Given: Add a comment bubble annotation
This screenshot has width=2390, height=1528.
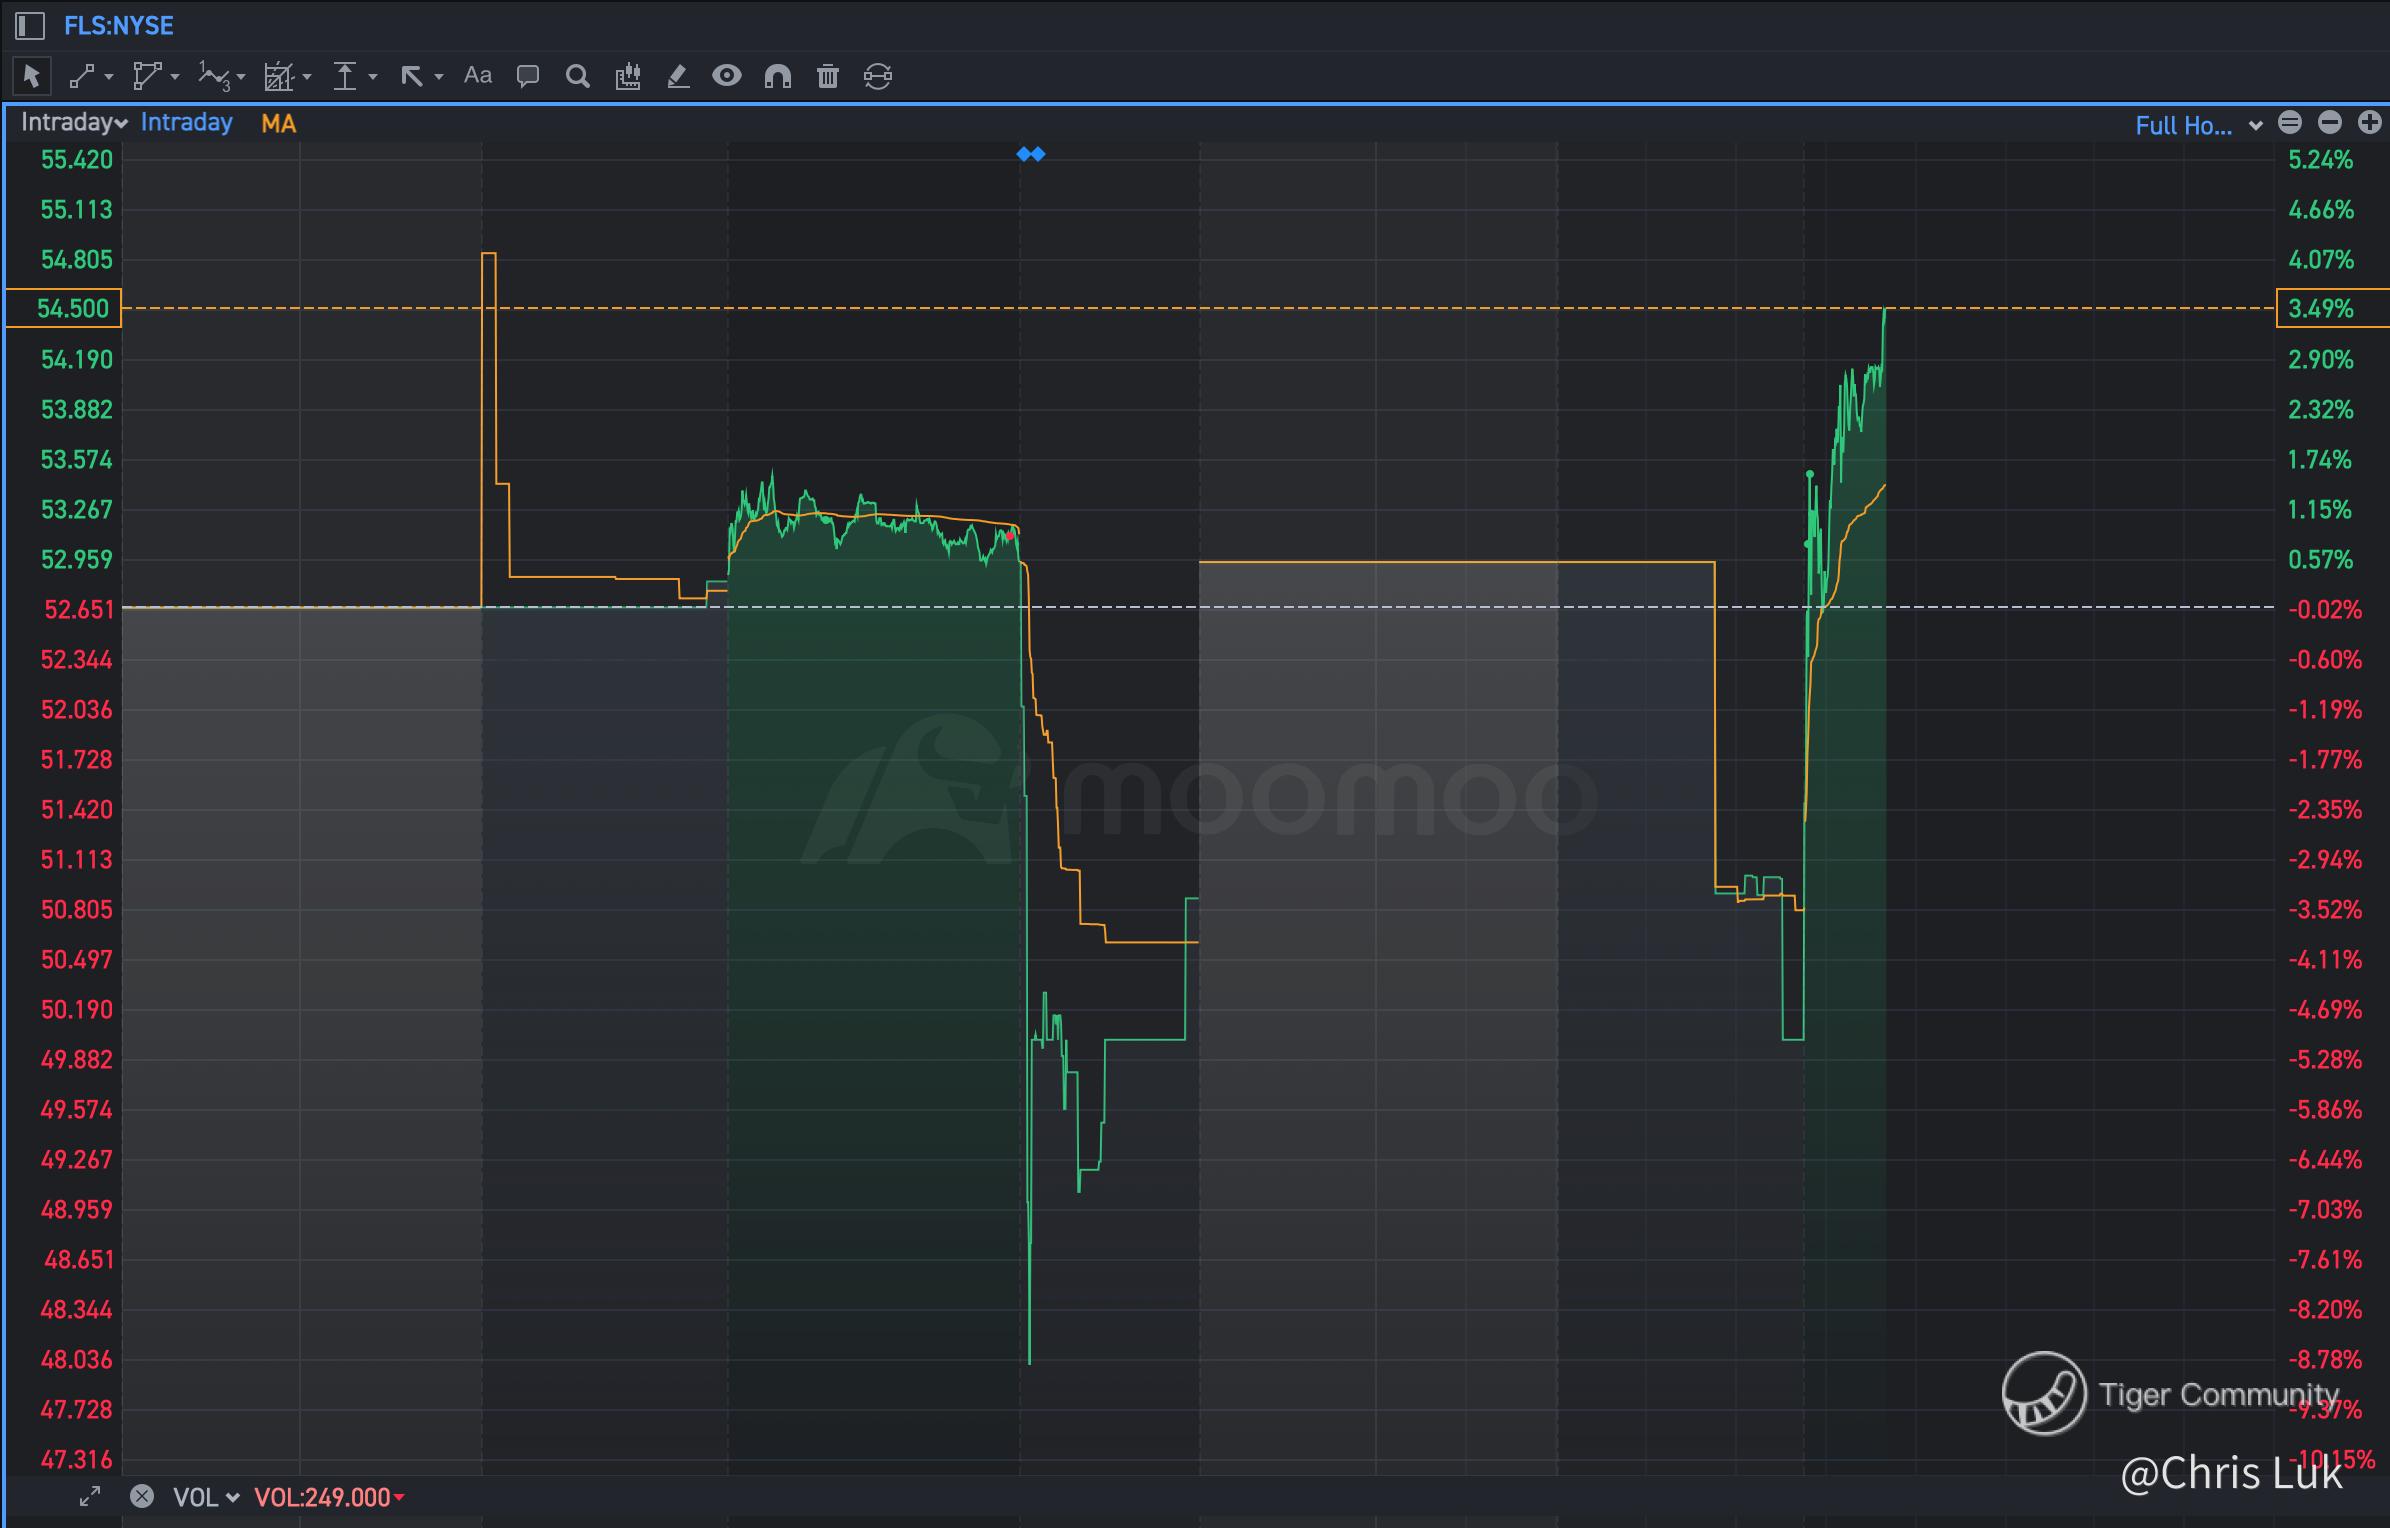Looking at the screenshot, I should click(x=527, y=76).
